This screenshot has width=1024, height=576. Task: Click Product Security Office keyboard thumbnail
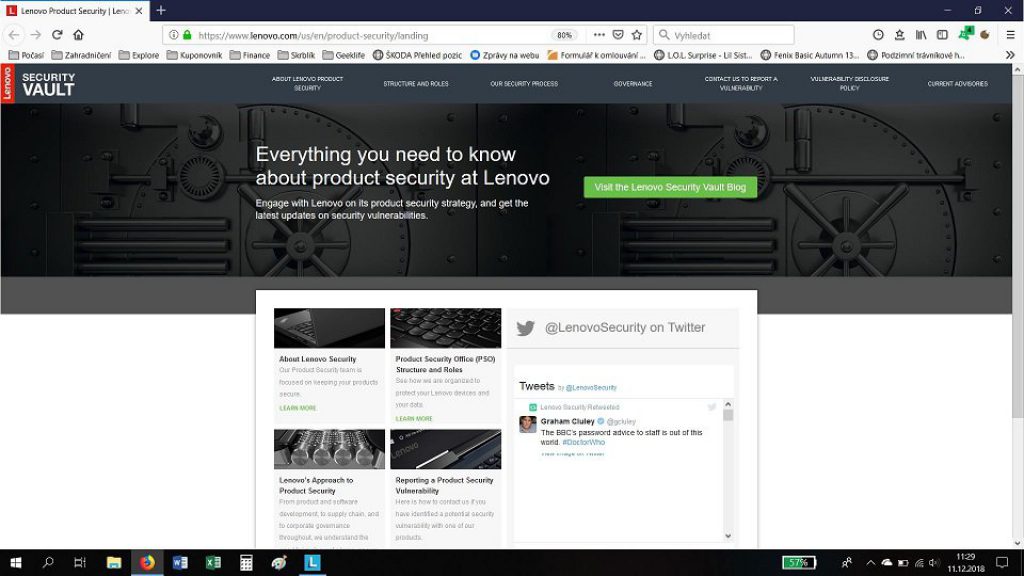445,328
